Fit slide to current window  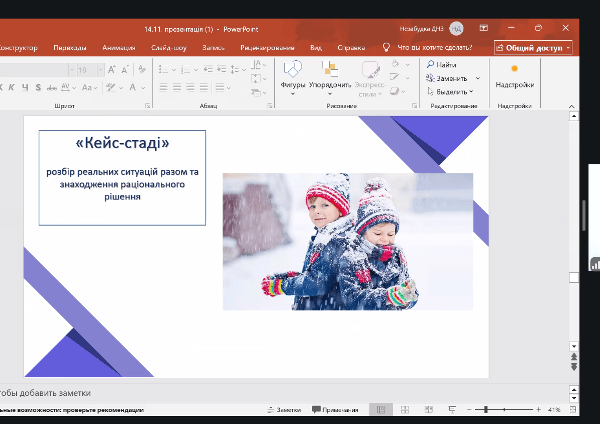click(x=575, y=410)
